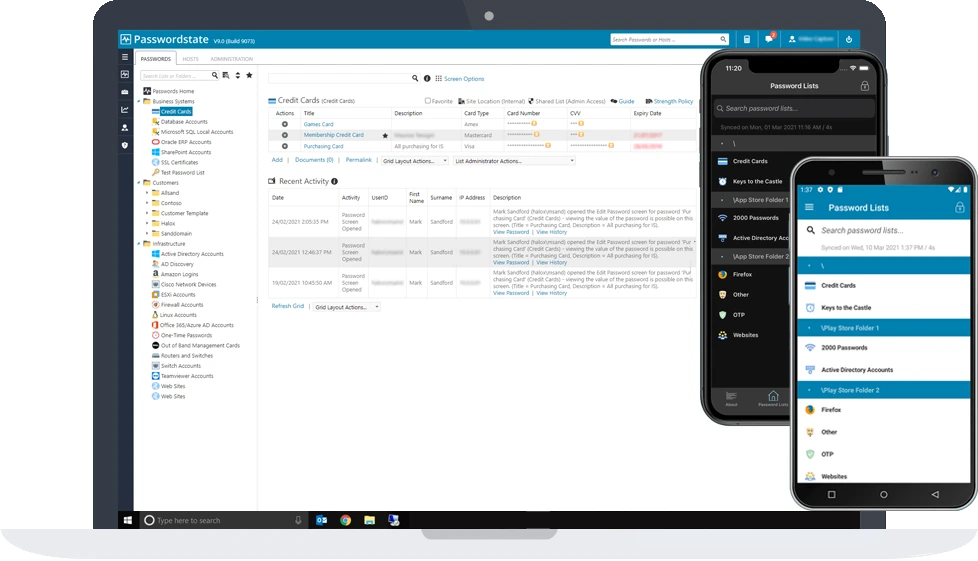Open File Explorer from the taskbar
This screenshot has height=561, width=978.
click(369, 520)
